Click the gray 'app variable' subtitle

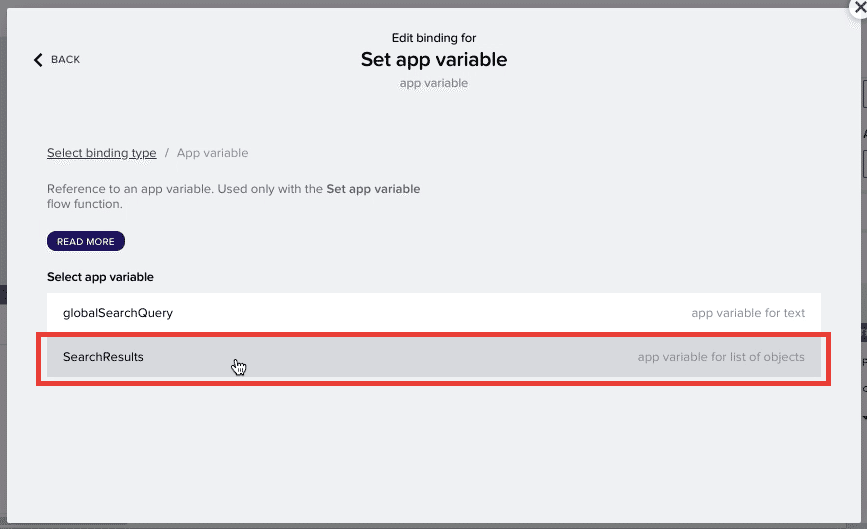pos(434,83)
